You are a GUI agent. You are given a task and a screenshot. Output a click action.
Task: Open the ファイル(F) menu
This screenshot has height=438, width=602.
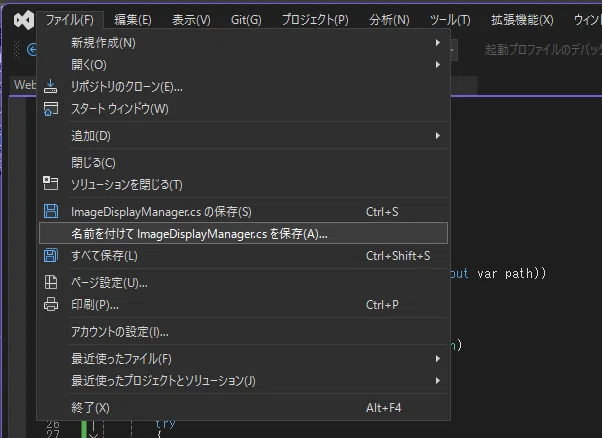70,20
